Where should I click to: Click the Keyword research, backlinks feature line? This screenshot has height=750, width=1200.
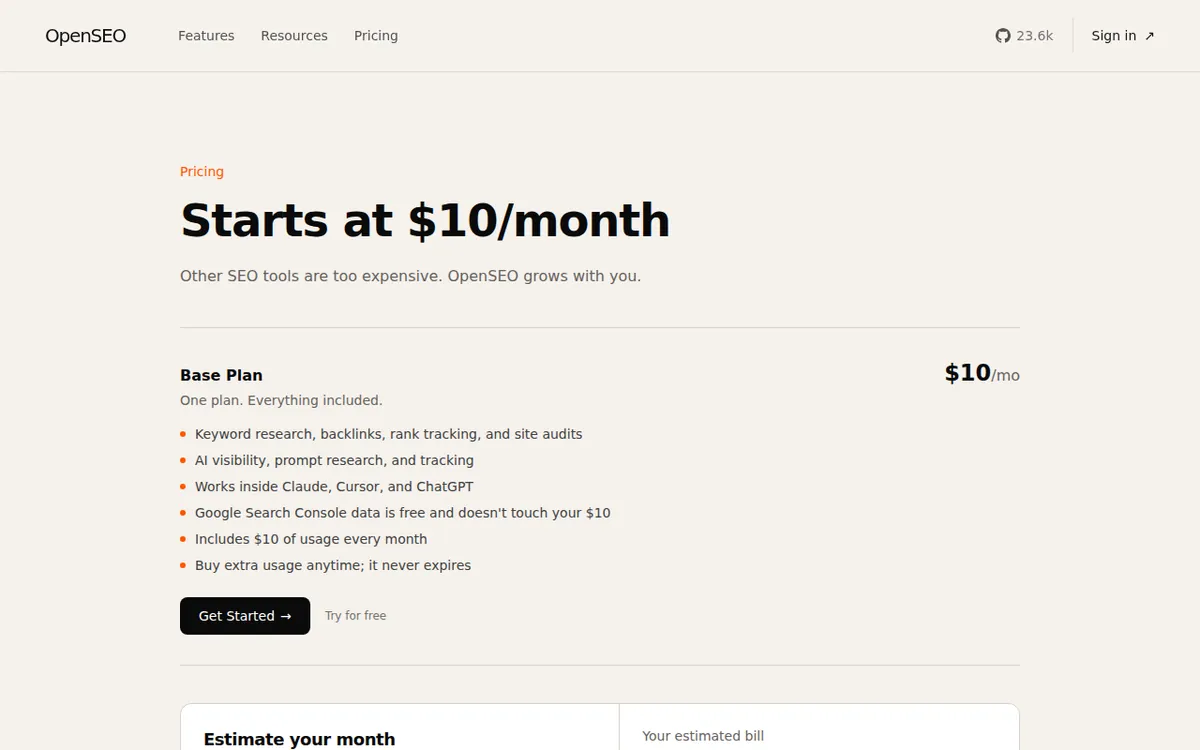pyautogui.click(x=389, y=434)
